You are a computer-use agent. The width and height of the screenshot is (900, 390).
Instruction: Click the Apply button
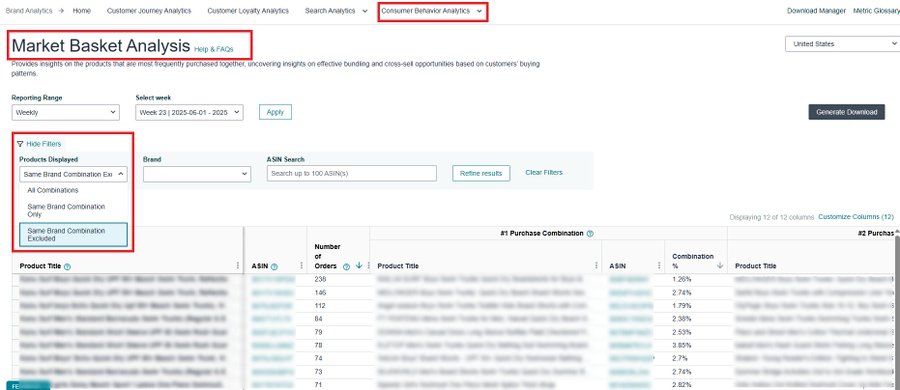[276, 112]
